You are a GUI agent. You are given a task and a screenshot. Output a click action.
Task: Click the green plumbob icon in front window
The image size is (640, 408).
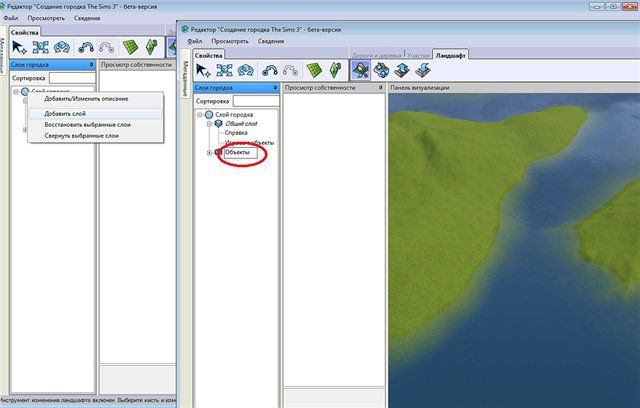335,70
